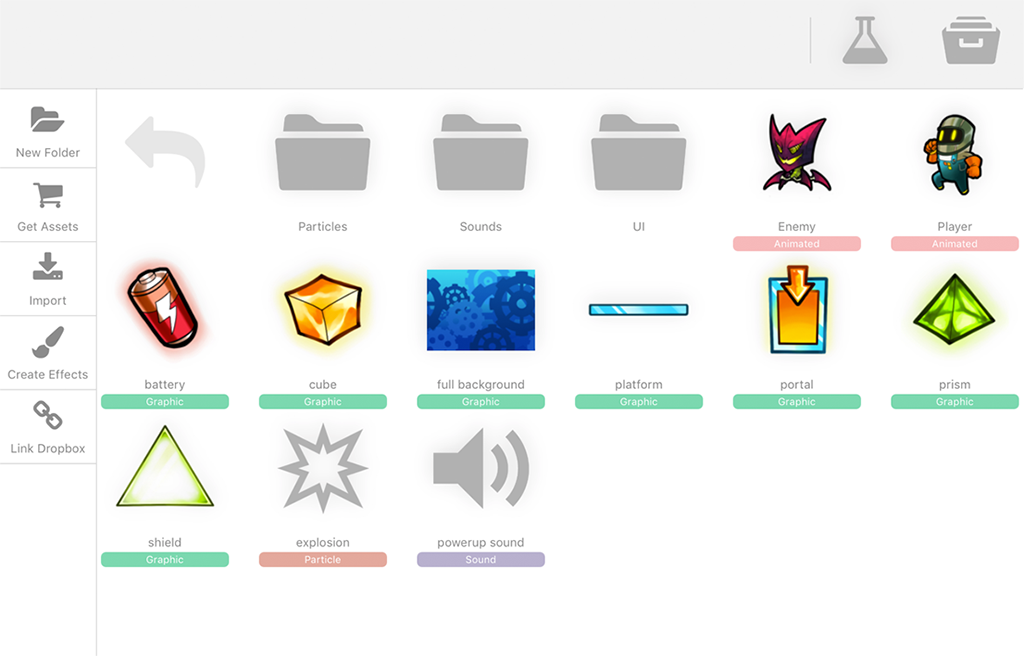Click the portal graphic asset
The image size is (1024, 656).
click(796, 310)
